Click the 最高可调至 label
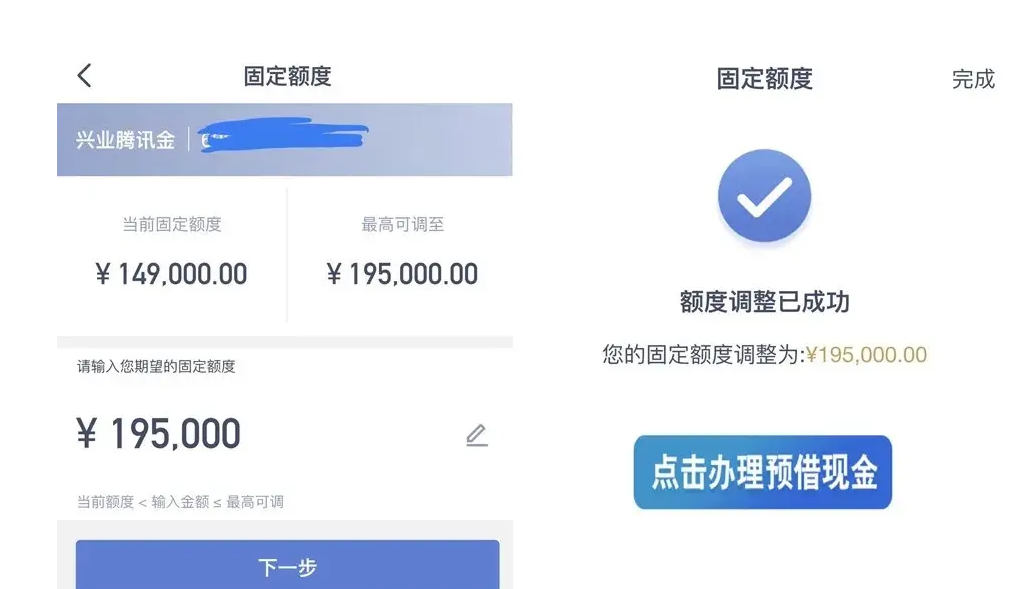1019x589 pixels. 402,224
